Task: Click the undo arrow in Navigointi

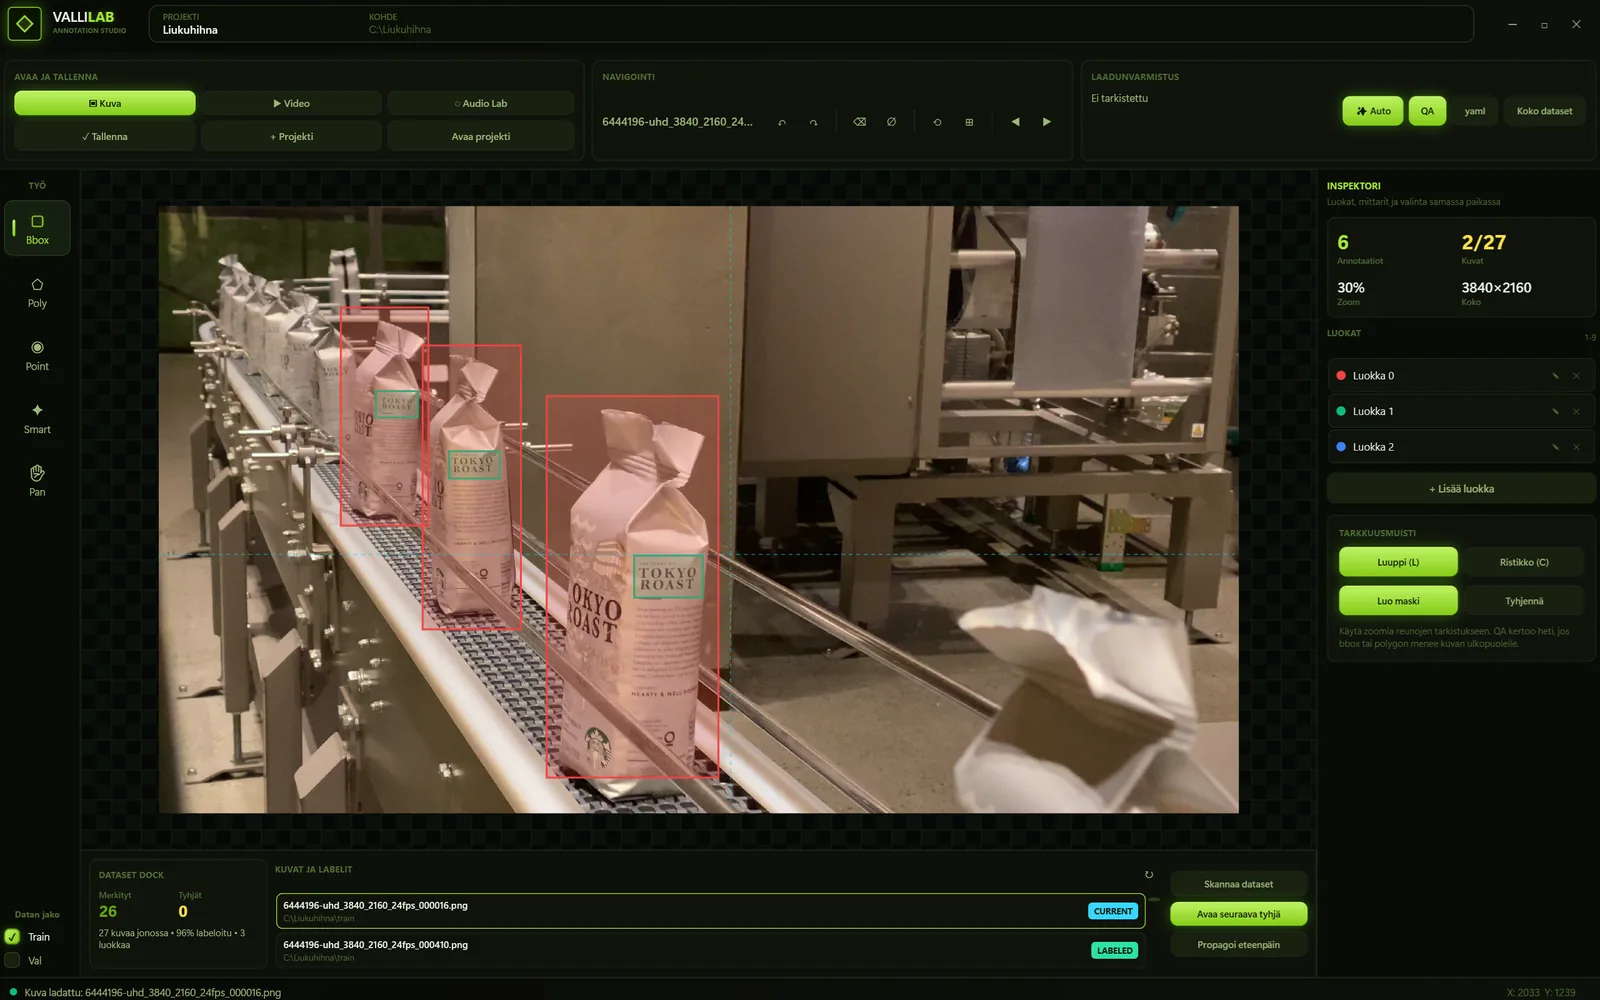Action: pos(782,122)
